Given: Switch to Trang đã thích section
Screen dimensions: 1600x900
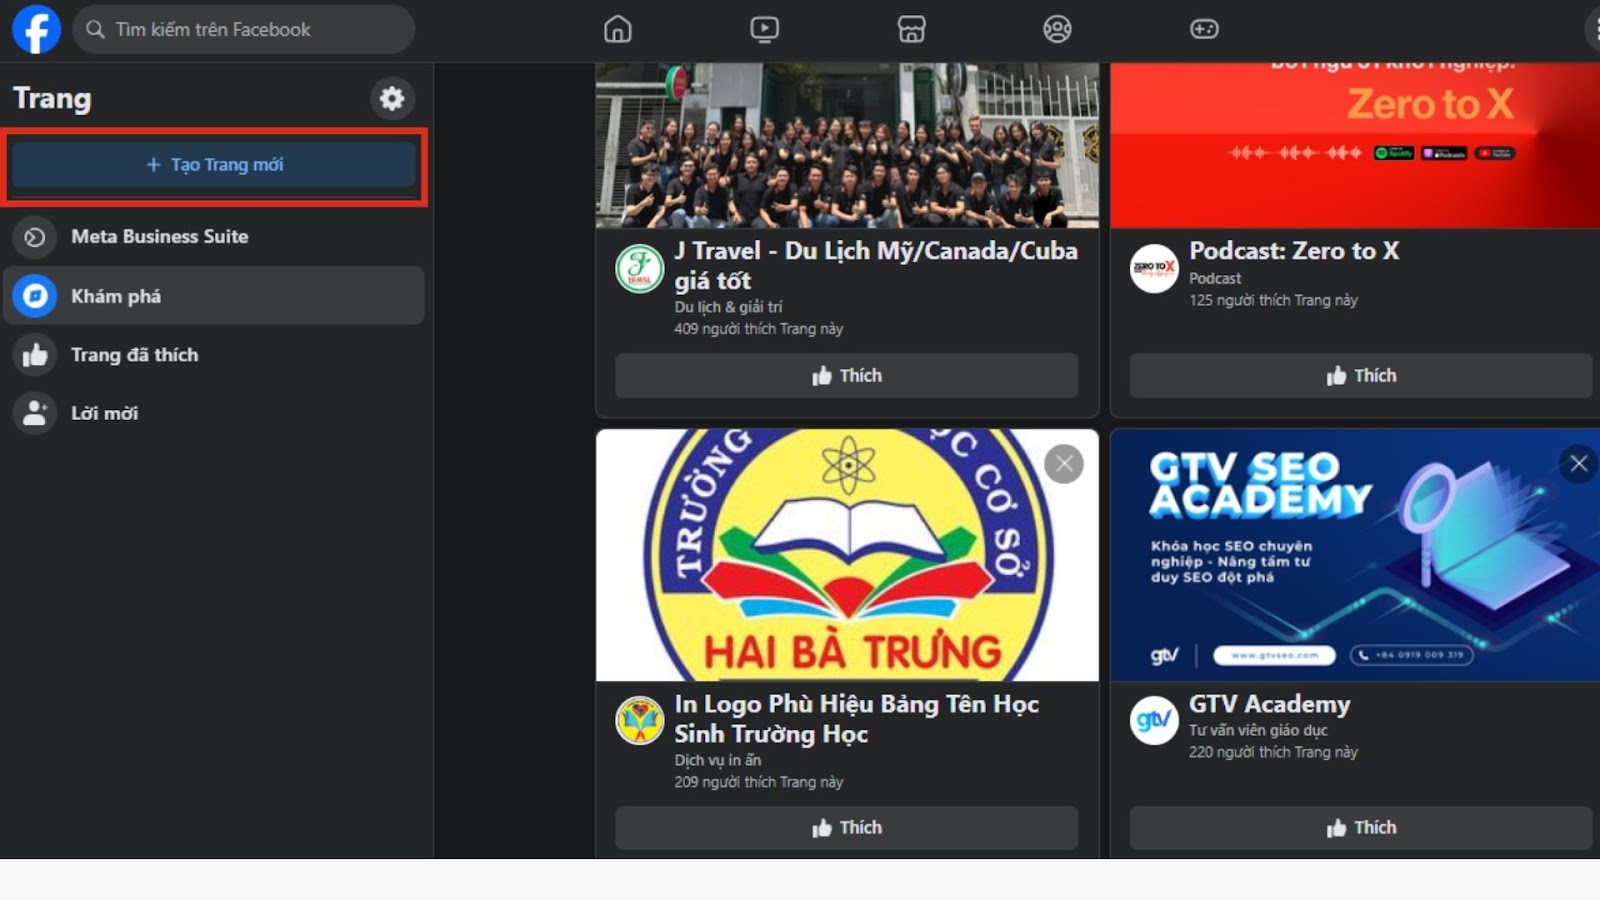Looking at the screenshot, I should (x=134, y=354).
